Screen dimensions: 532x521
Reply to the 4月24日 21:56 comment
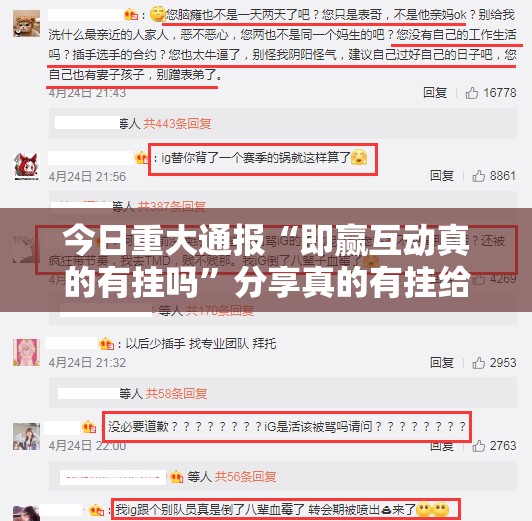(x=442, y=176)
